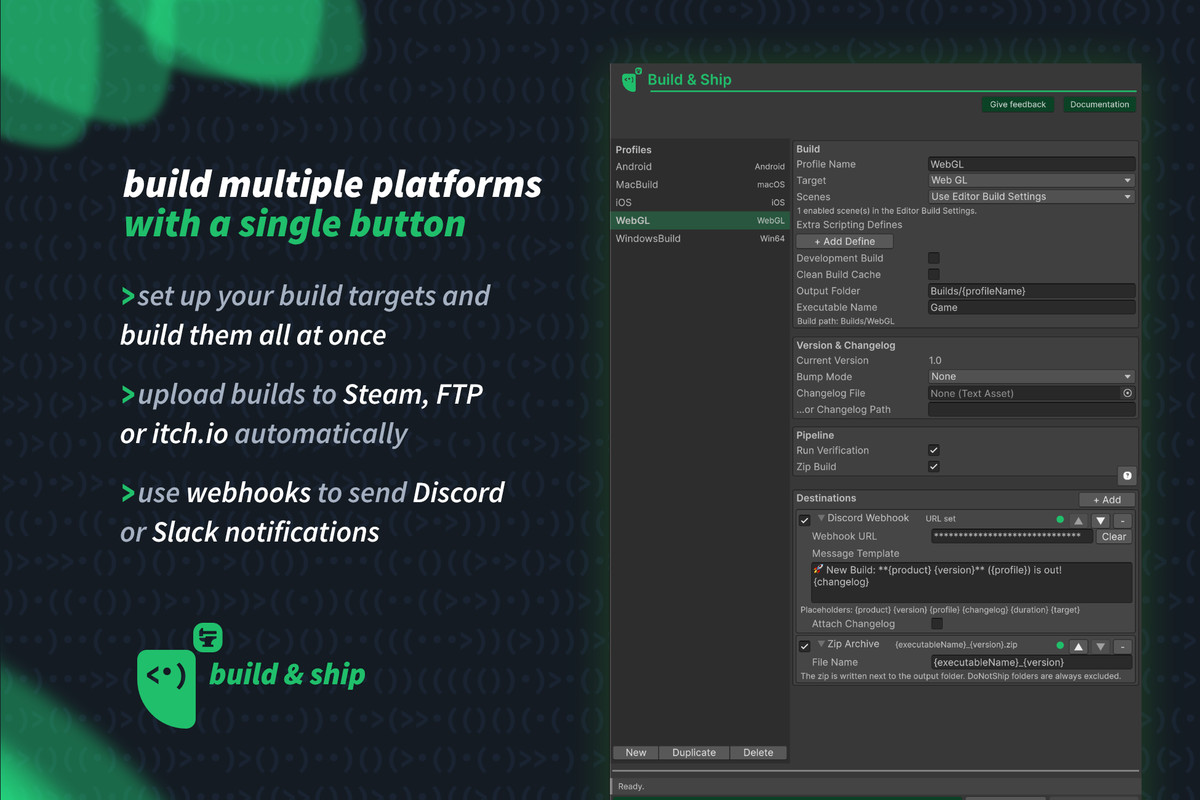Select the MacBuild profile
1200x800 pixels.
point(700,185)
